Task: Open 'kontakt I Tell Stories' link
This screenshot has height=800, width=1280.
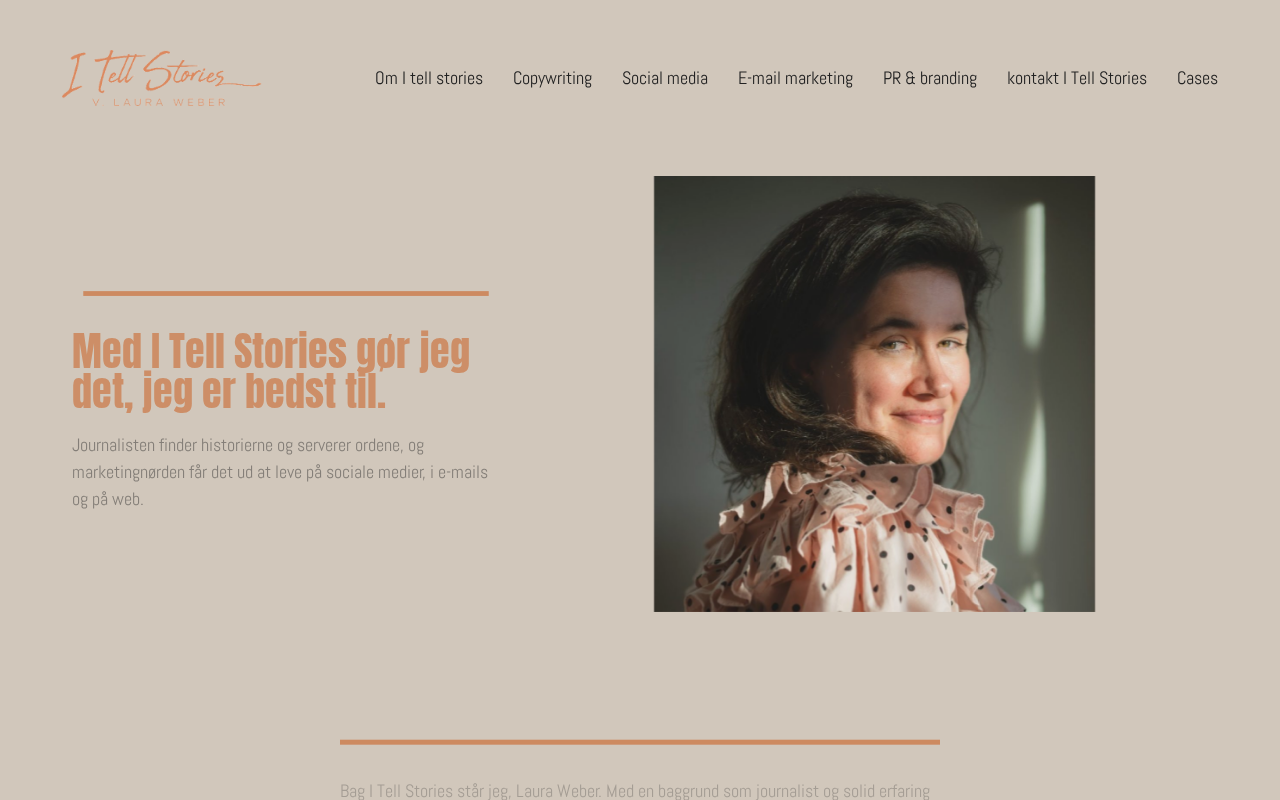Action: tap(1077, 78)
